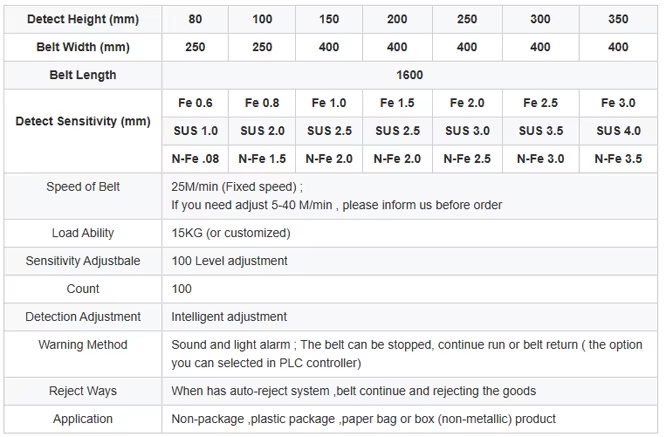664x437 pixels.
Task: Select the Fe 0.6 sensitivity cell
Action: [x=195, y=103]
